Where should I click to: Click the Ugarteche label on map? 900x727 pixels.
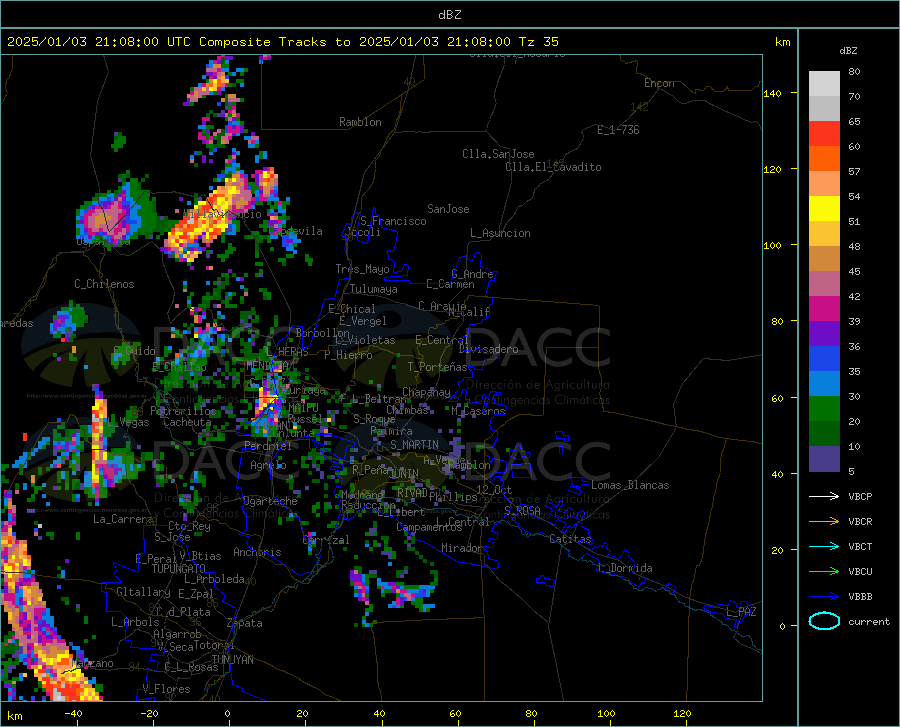click(270, 501)
